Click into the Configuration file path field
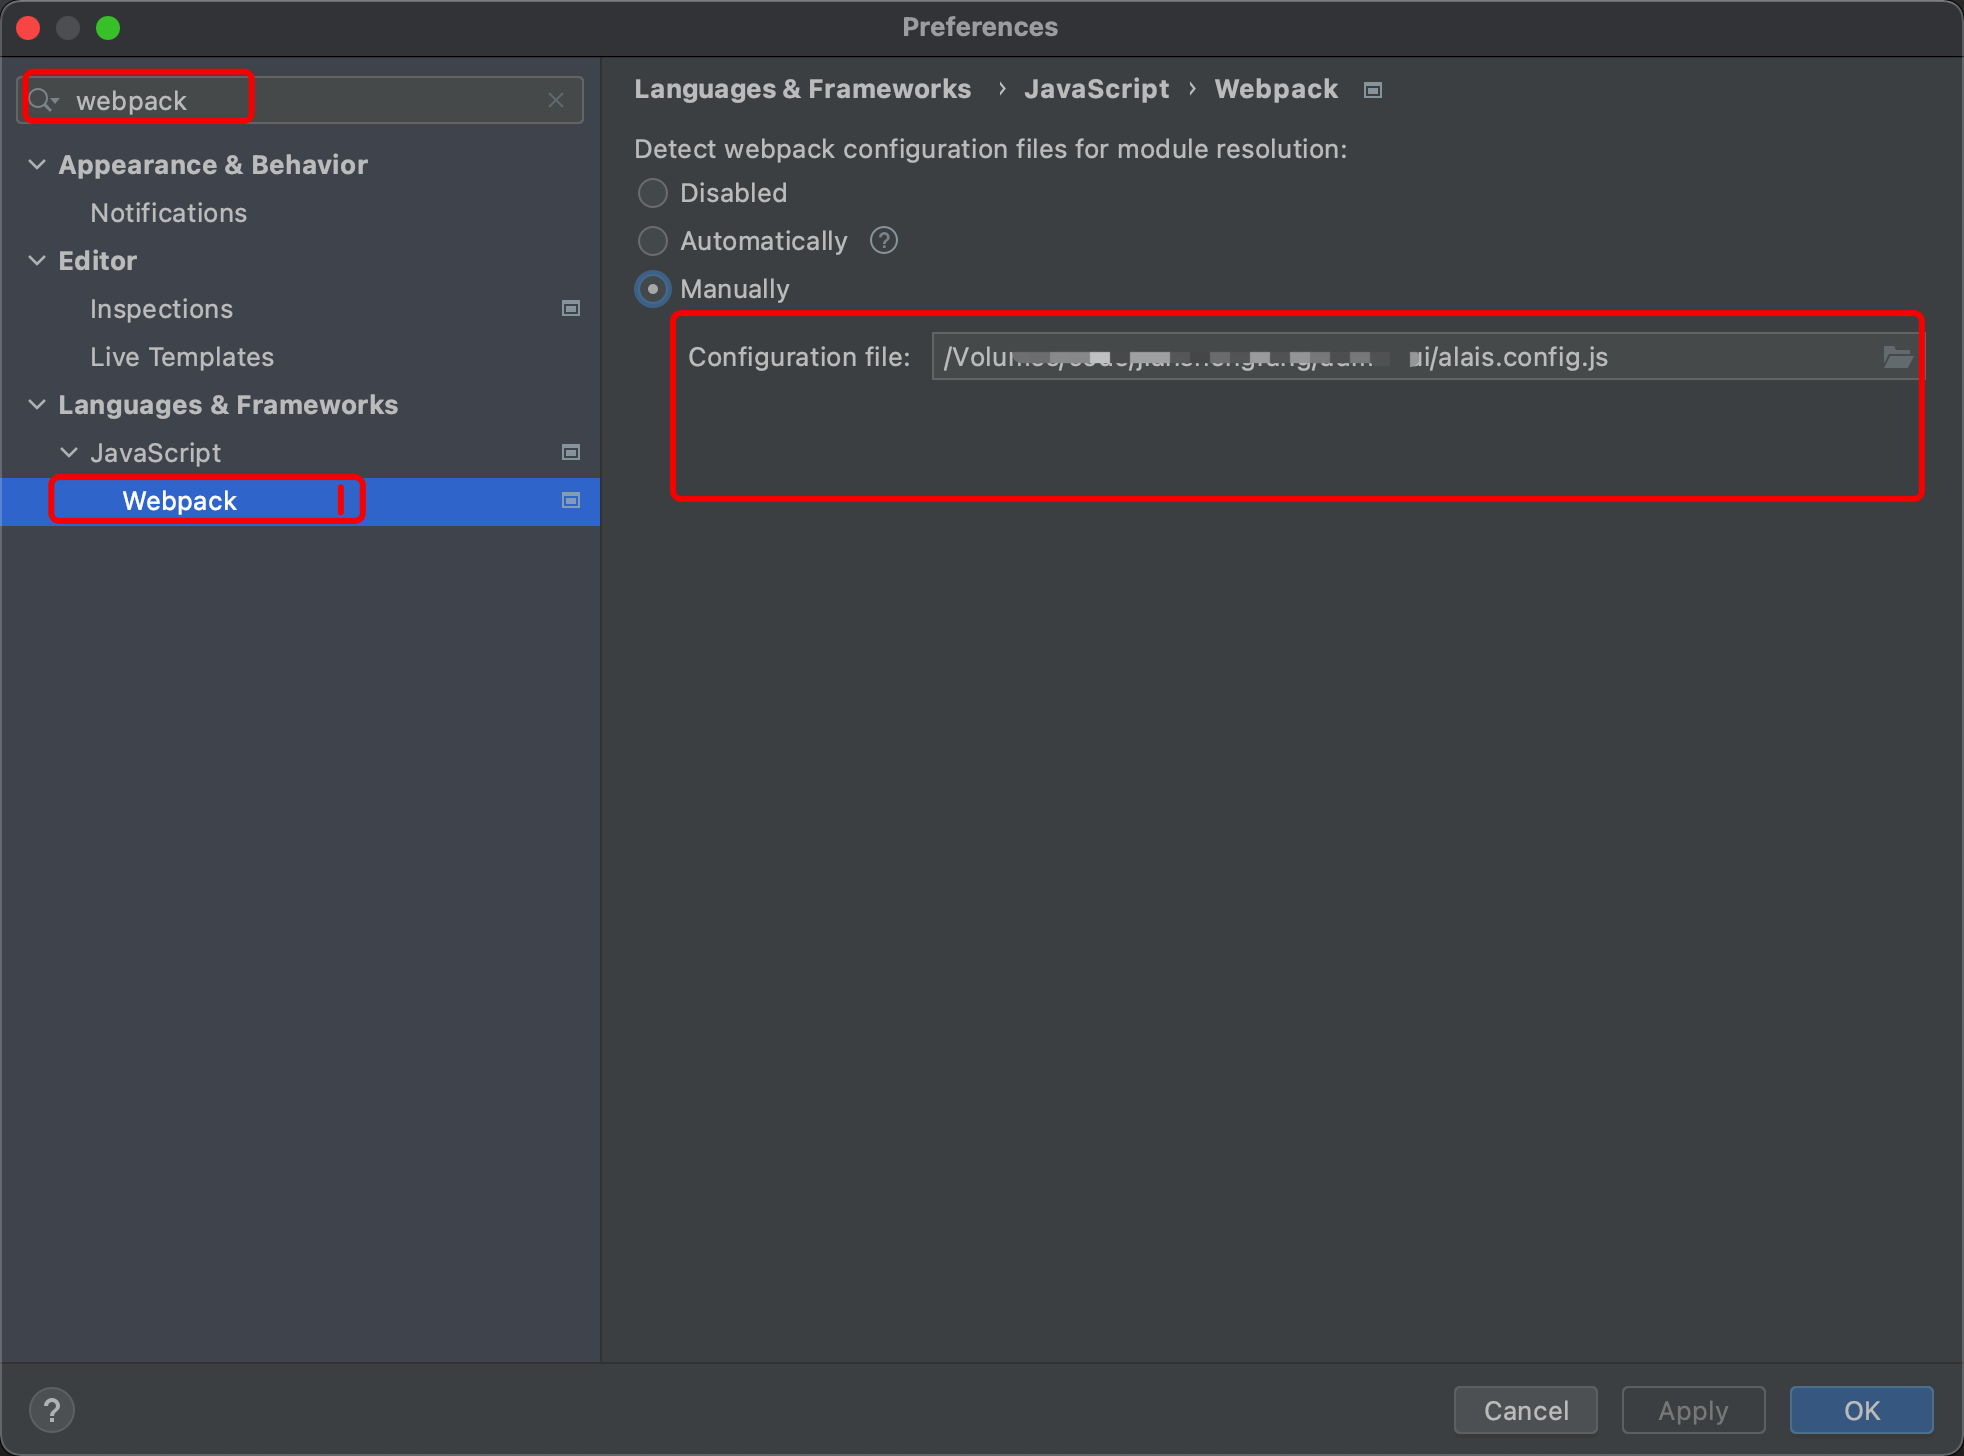1964x1456 pixels. [x=1400, y=357]
